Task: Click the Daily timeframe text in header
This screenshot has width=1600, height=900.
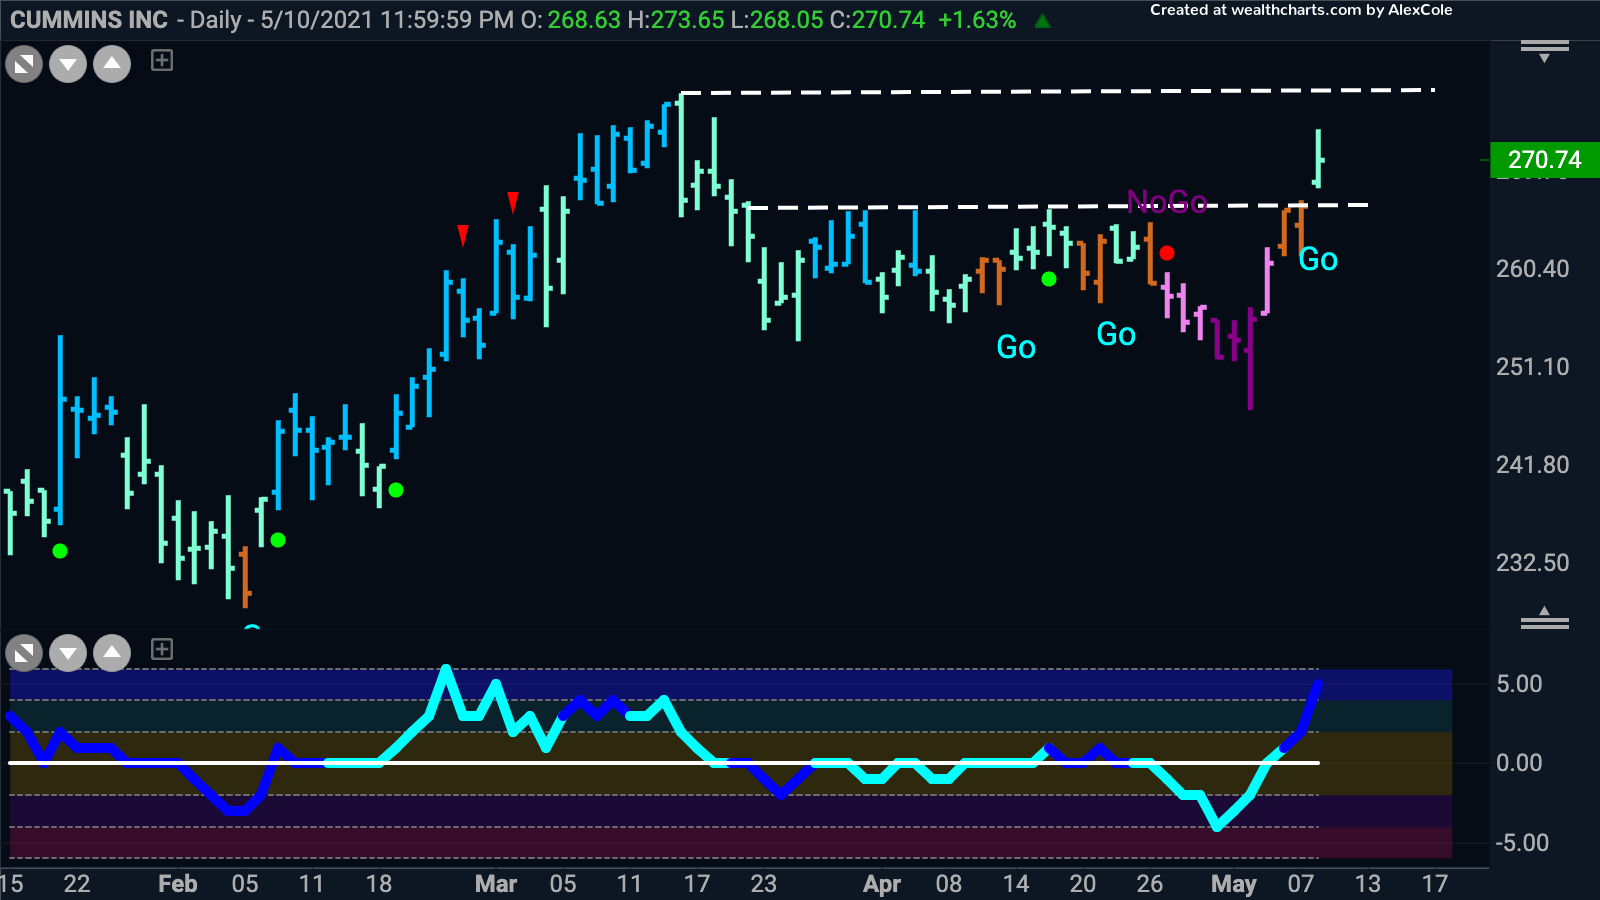Action: 215,20
